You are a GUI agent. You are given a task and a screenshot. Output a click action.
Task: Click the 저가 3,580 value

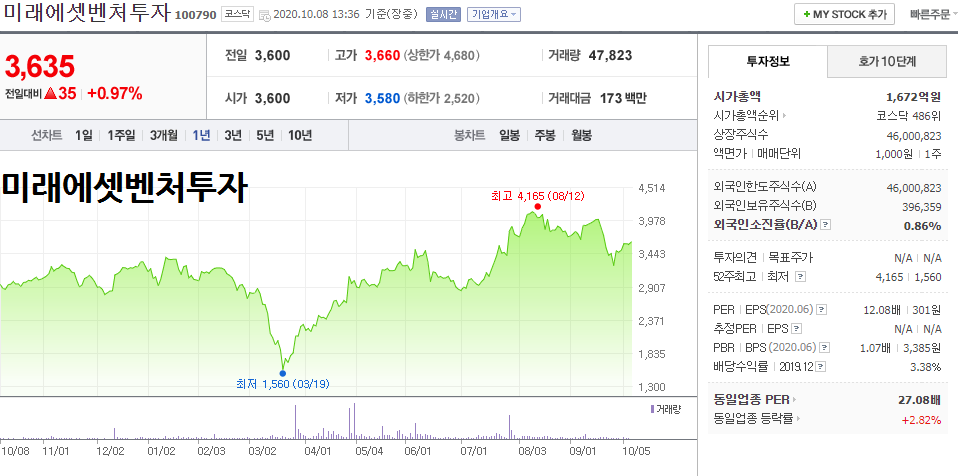tap(383, 98)
